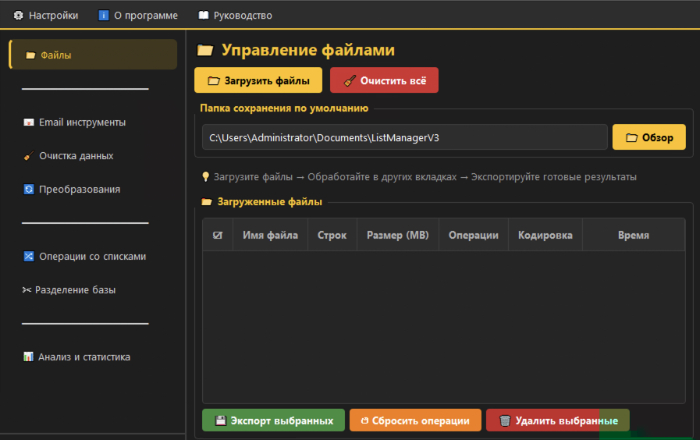Open Операции со списками section
Screen dimensions: 700x440
tap(92, 256)
